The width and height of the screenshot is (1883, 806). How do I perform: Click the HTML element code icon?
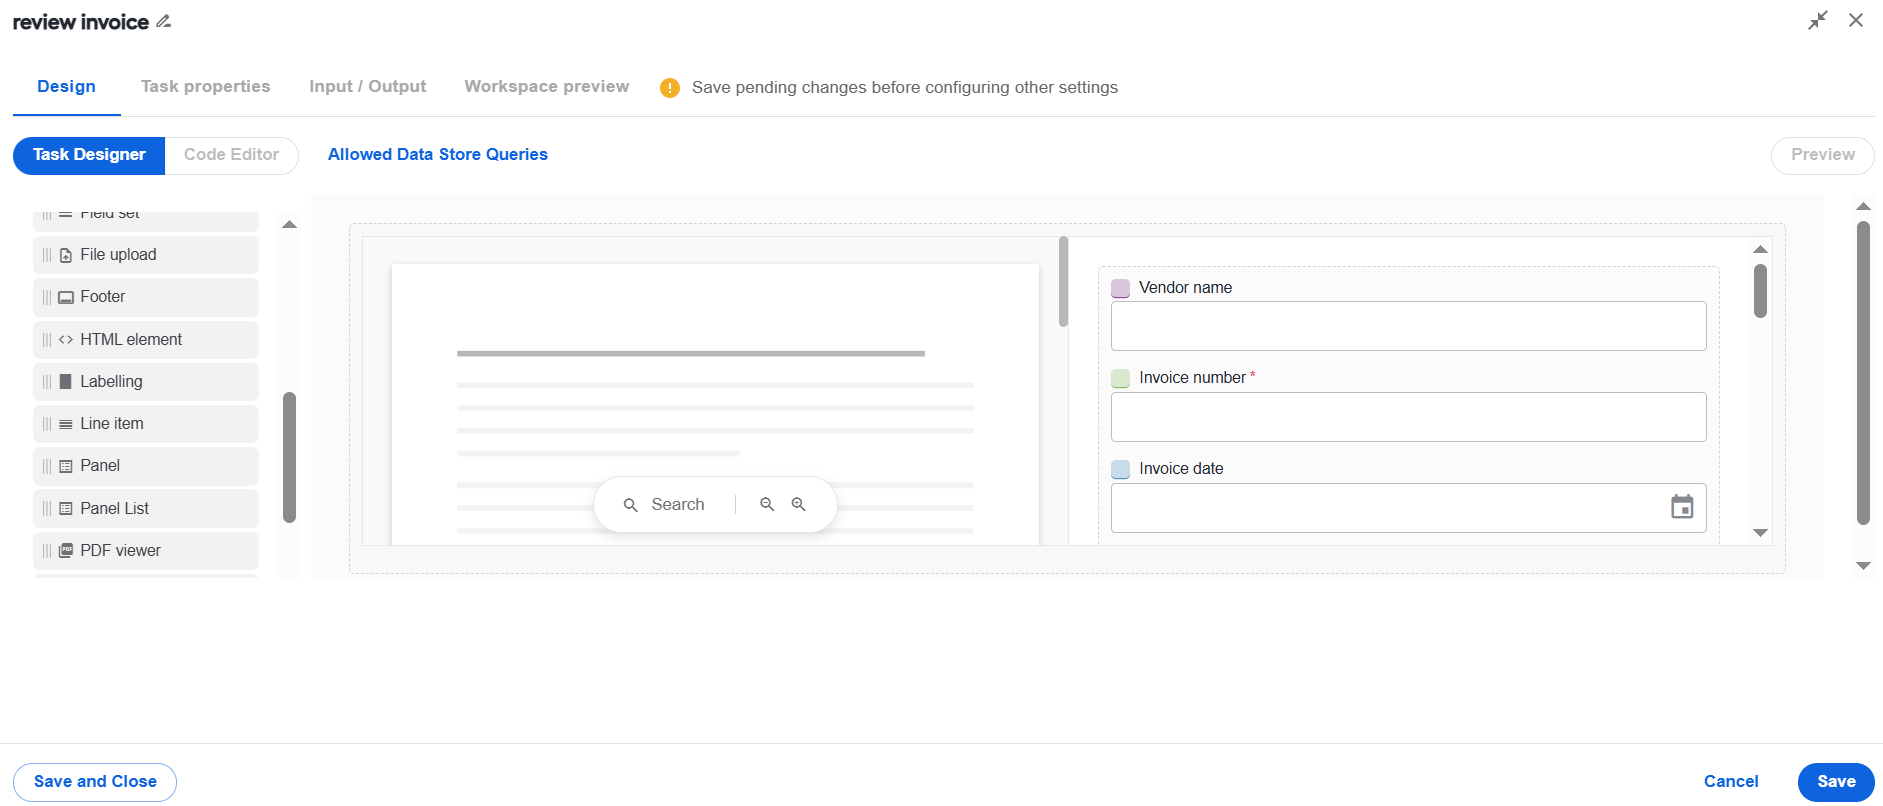click(x=66, y=340)
